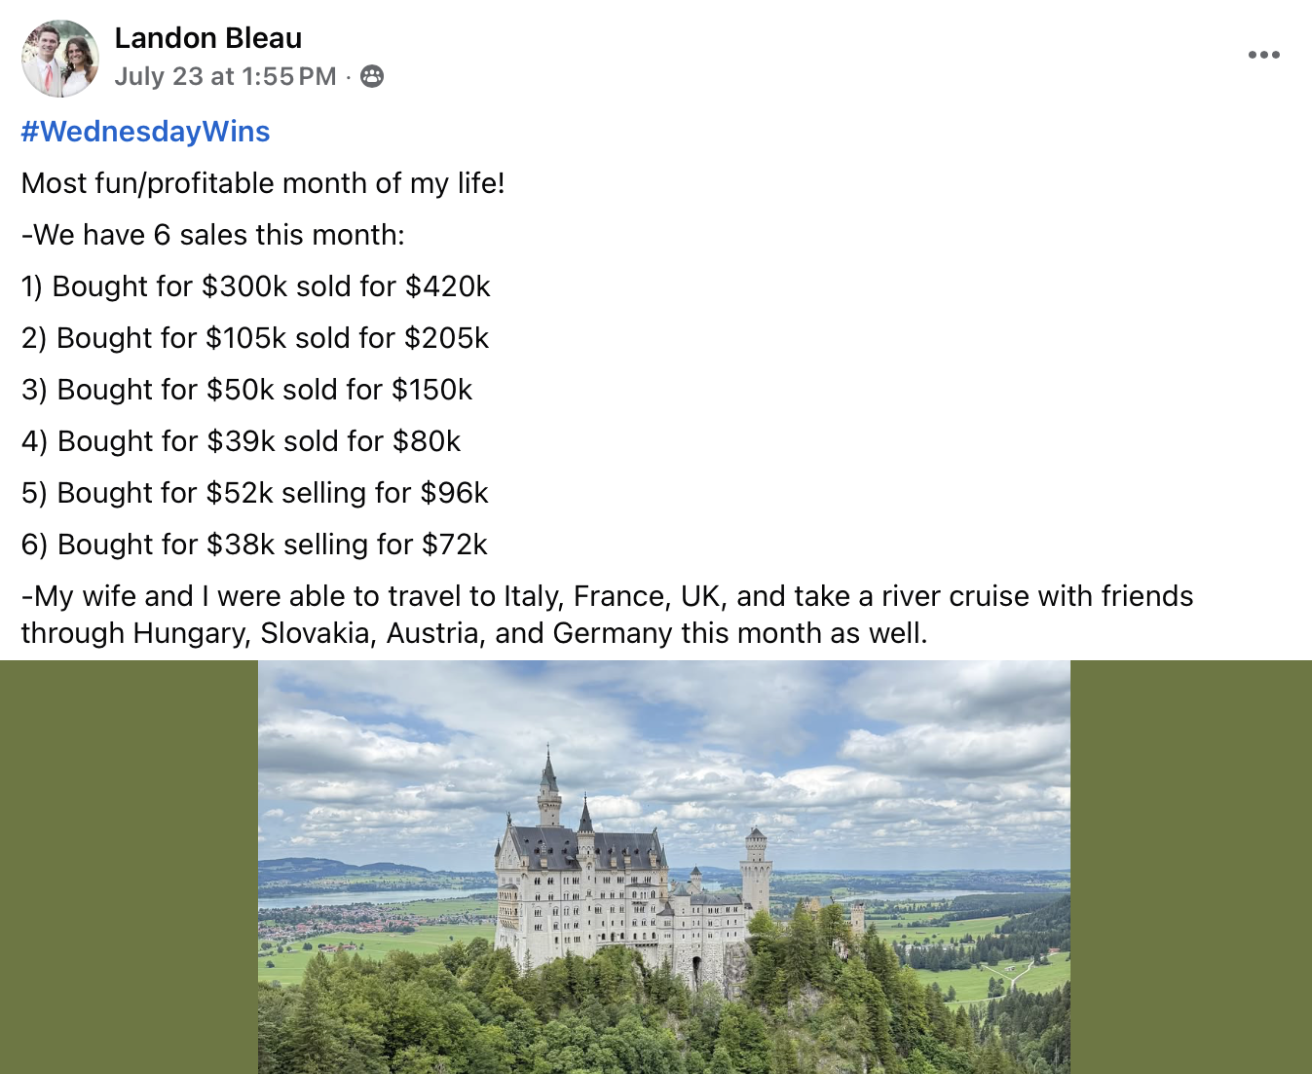Image resolution: width=1312 pixels, height=1074 pixels.
Task: Click the line "Bought for $50k sold for $150k"
Action: [x=247, y=390]
